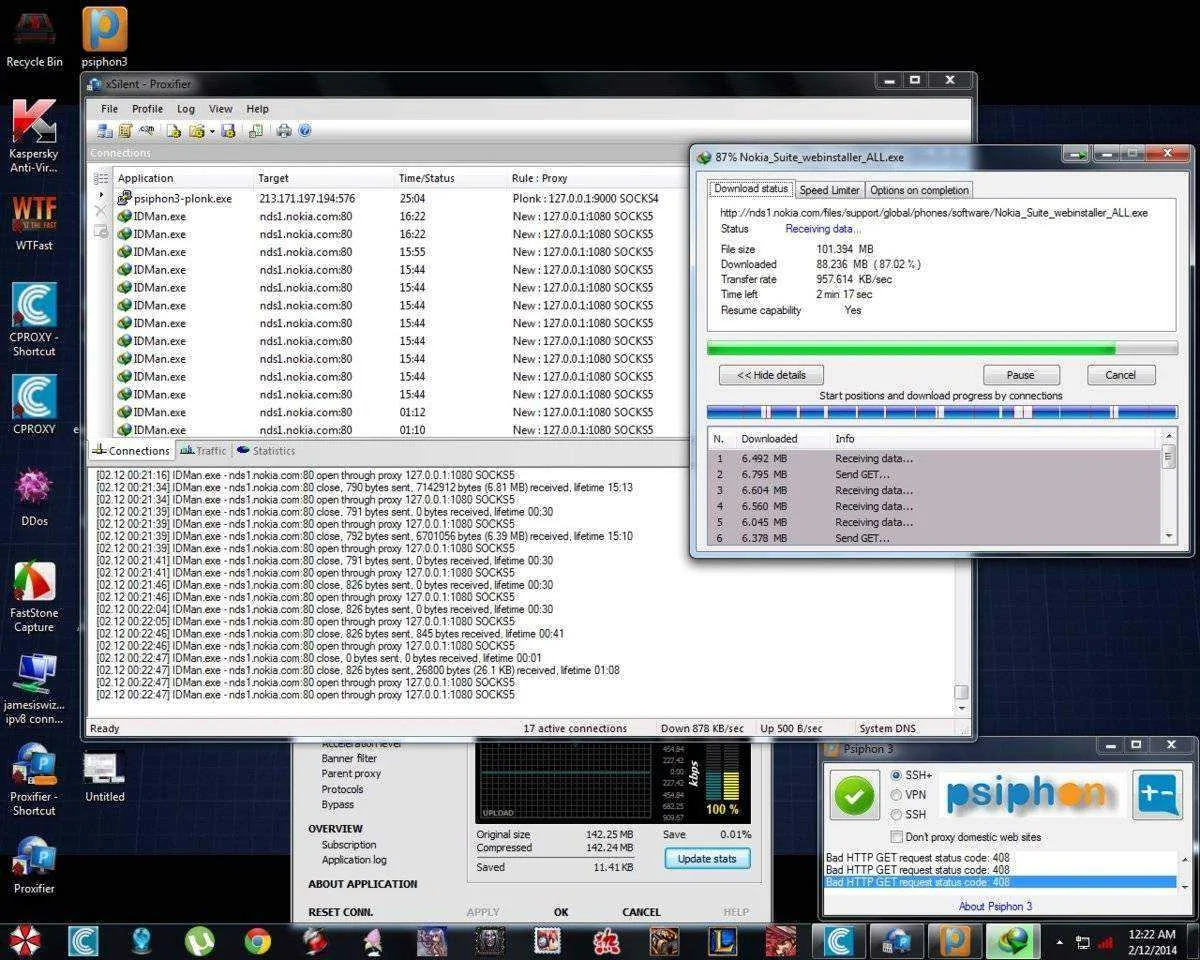This screenshot has width=1200, height=960.
Task: Click the green Psiphon connected checkmark icon
Action: click(854, 795)
